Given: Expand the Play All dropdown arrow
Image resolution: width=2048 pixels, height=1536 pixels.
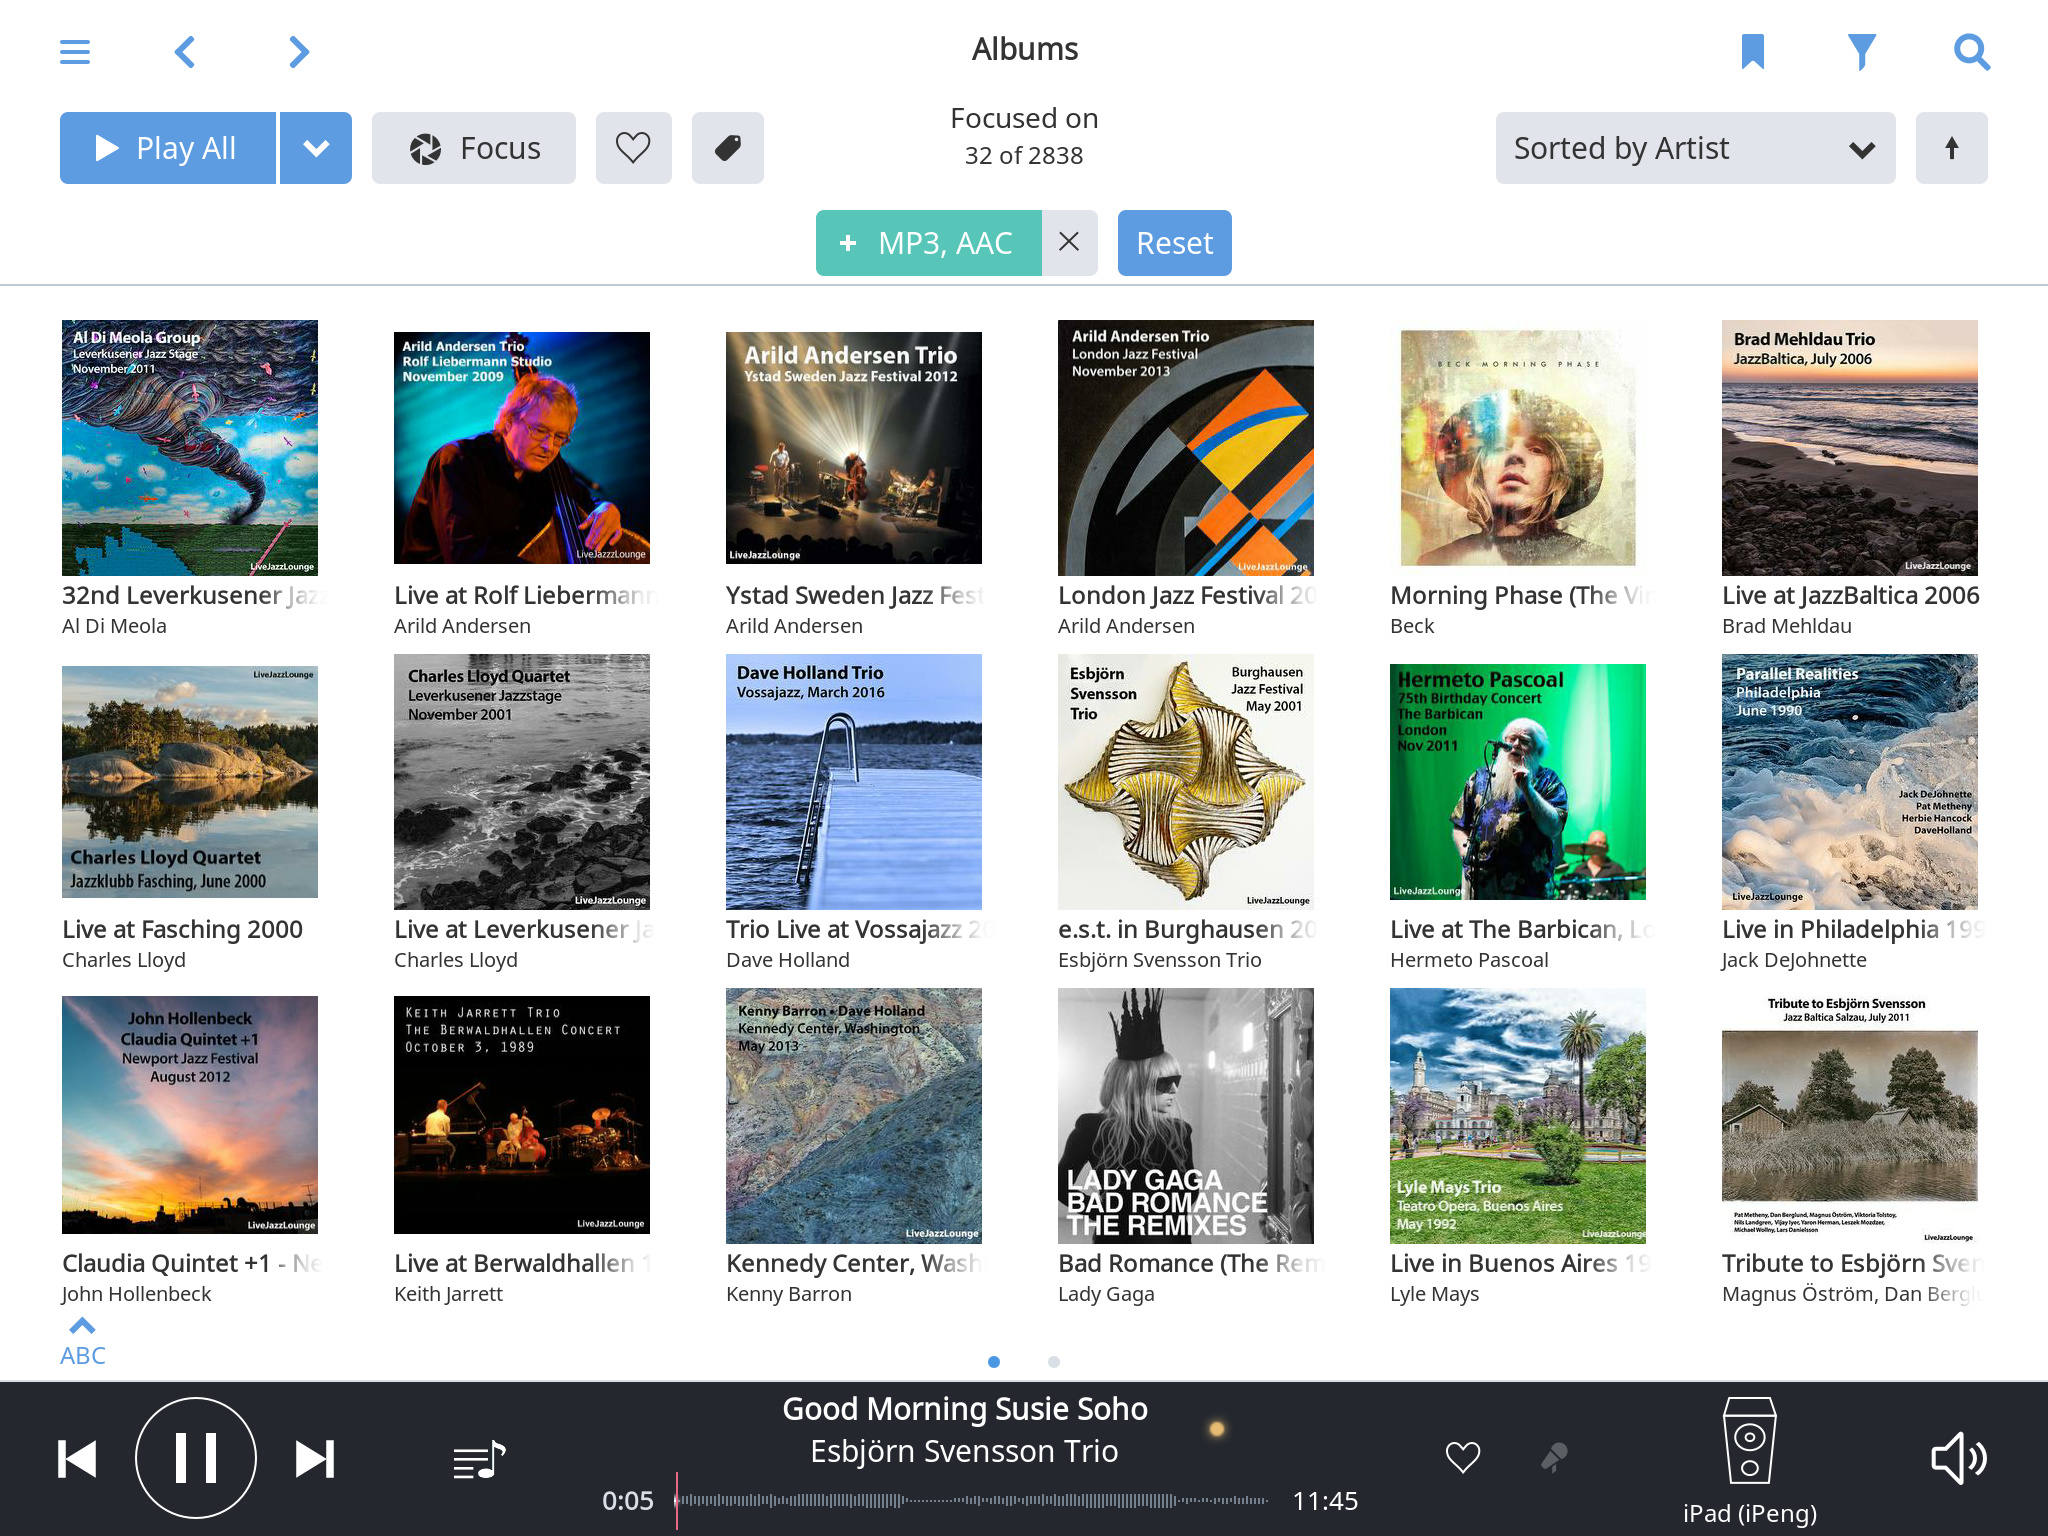Looking at the screenshot, I should coord(316,148).
